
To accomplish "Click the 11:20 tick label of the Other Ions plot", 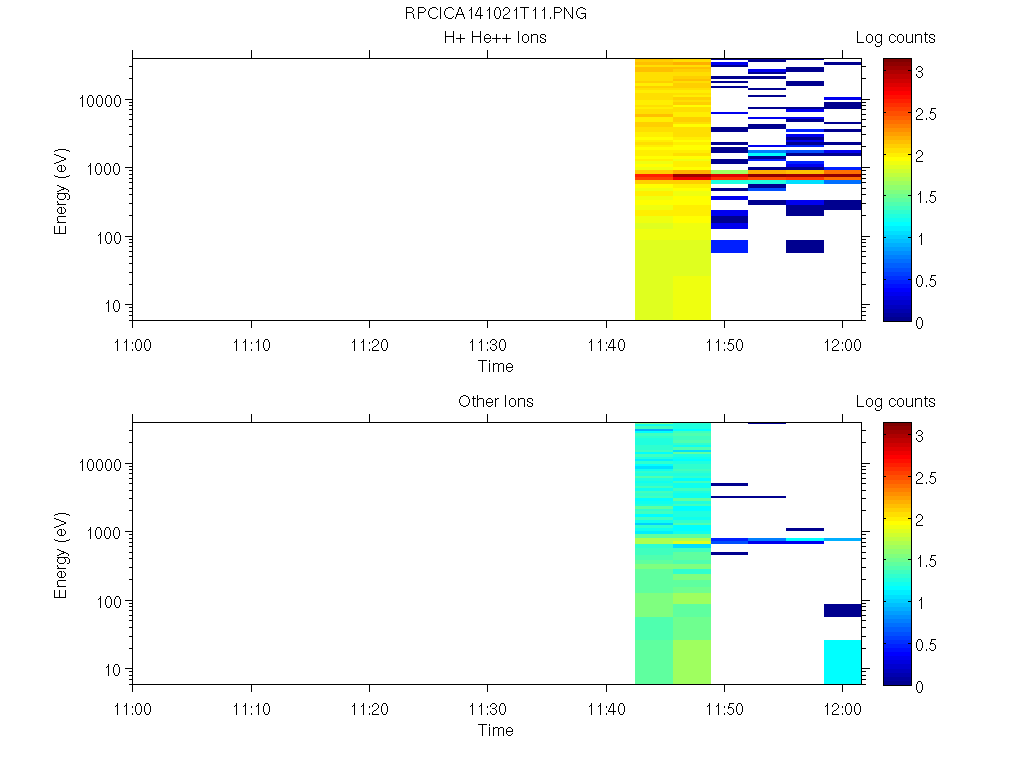I will (x=370, y=709).
